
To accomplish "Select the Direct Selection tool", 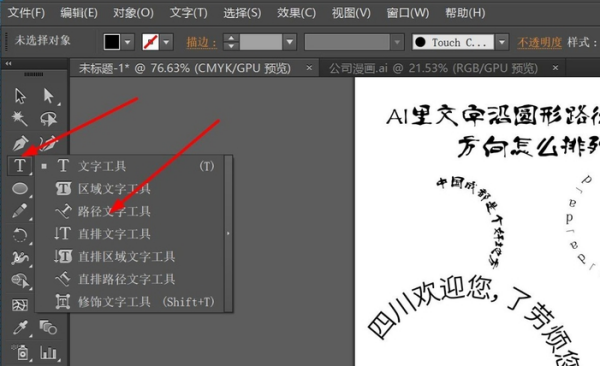I will tap(49, 96).
